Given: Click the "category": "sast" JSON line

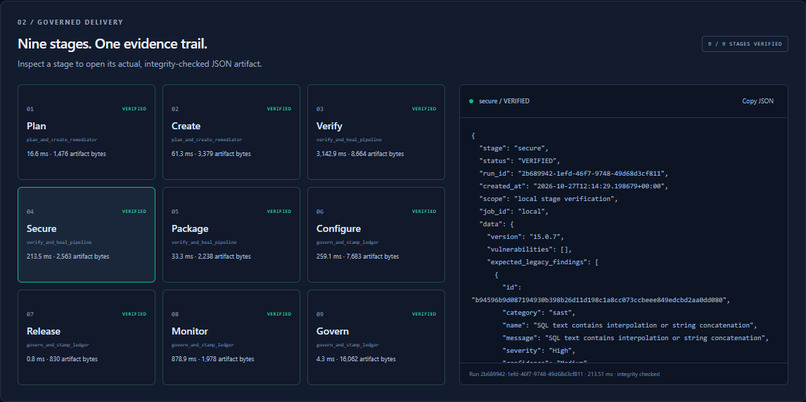Looking at the screenshot, I should pyautogui.click(x=539, y=313).
